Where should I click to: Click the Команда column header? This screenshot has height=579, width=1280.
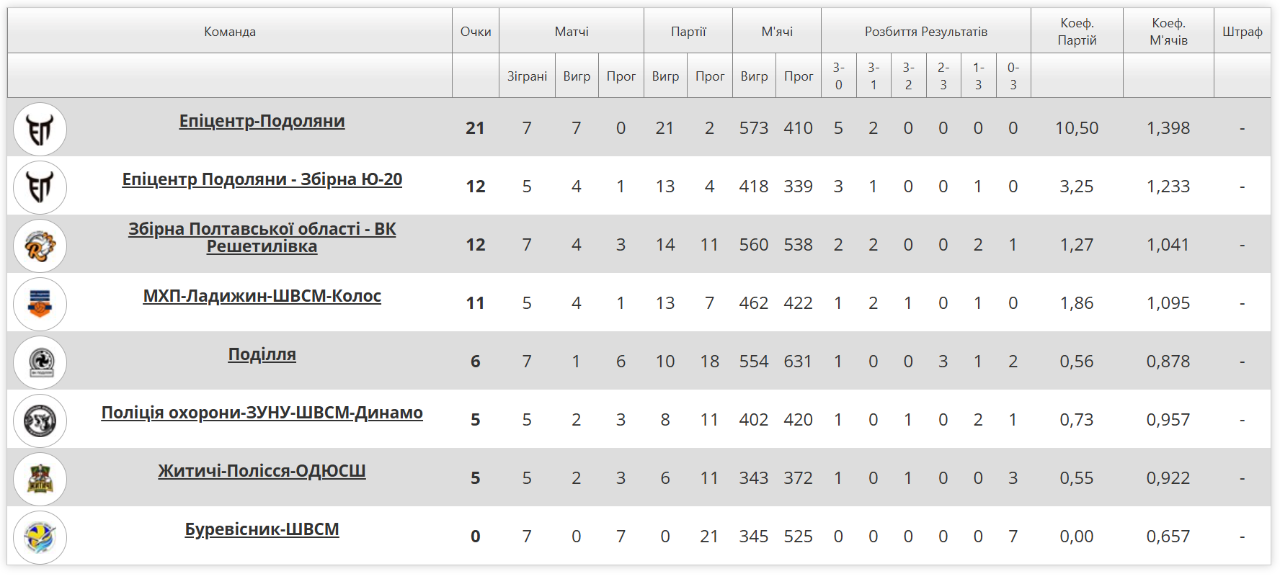tap(230, 31)
